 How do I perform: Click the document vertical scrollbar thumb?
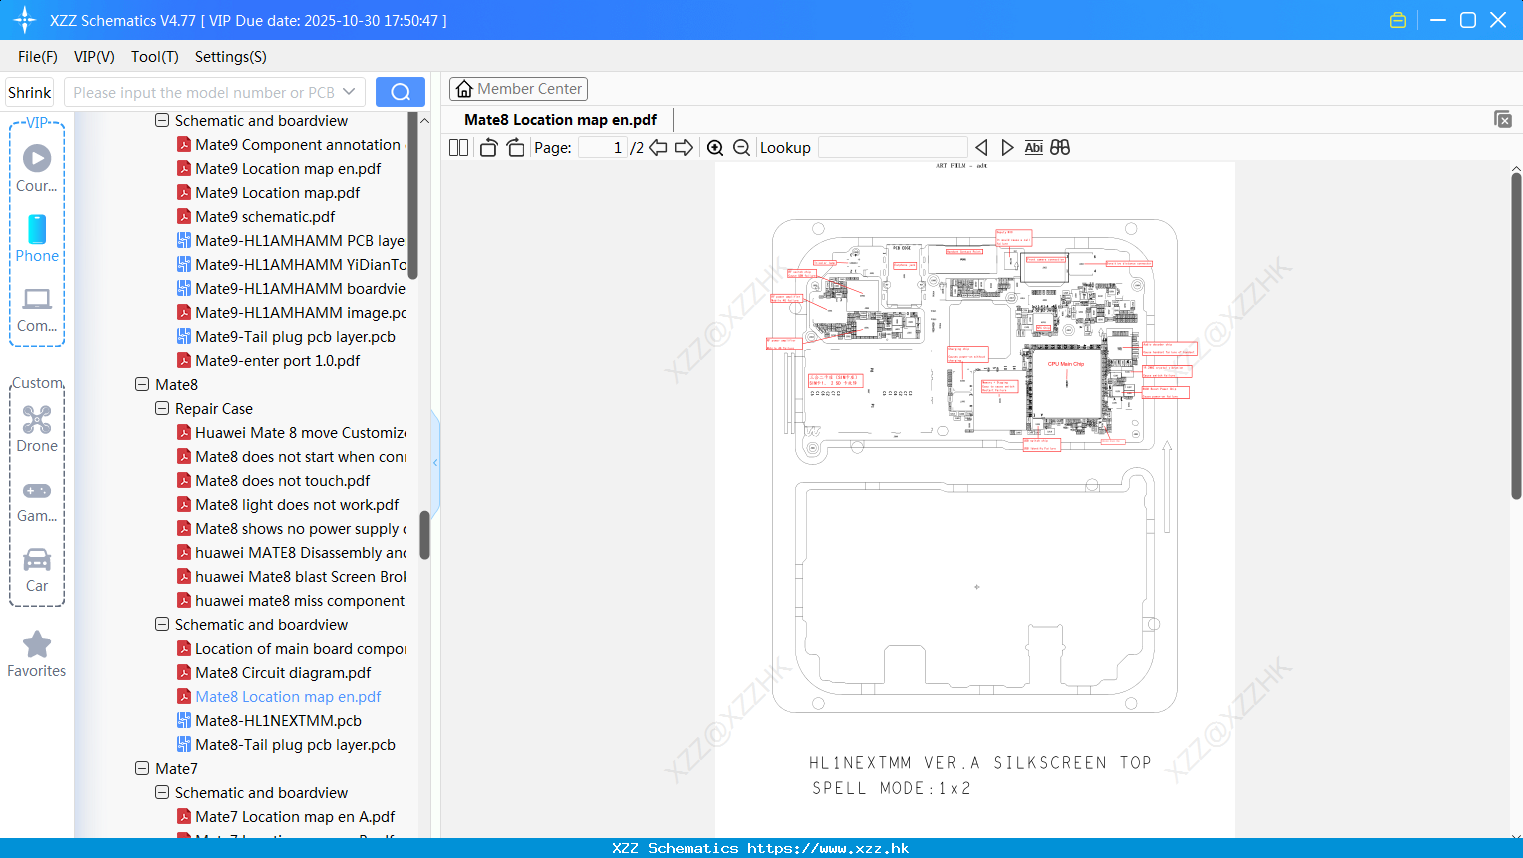coord(1516,335)
